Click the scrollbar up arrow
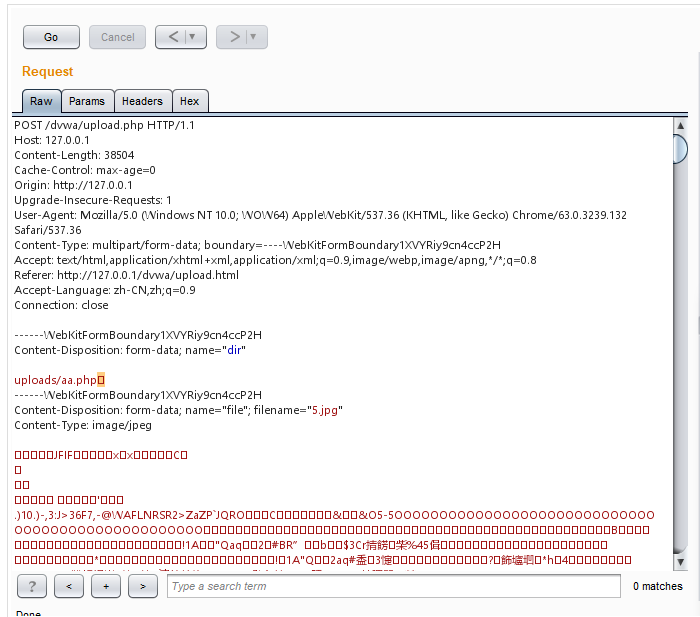Screen dimensions: 700x617 pyautogui.click(x=680, y=125)
